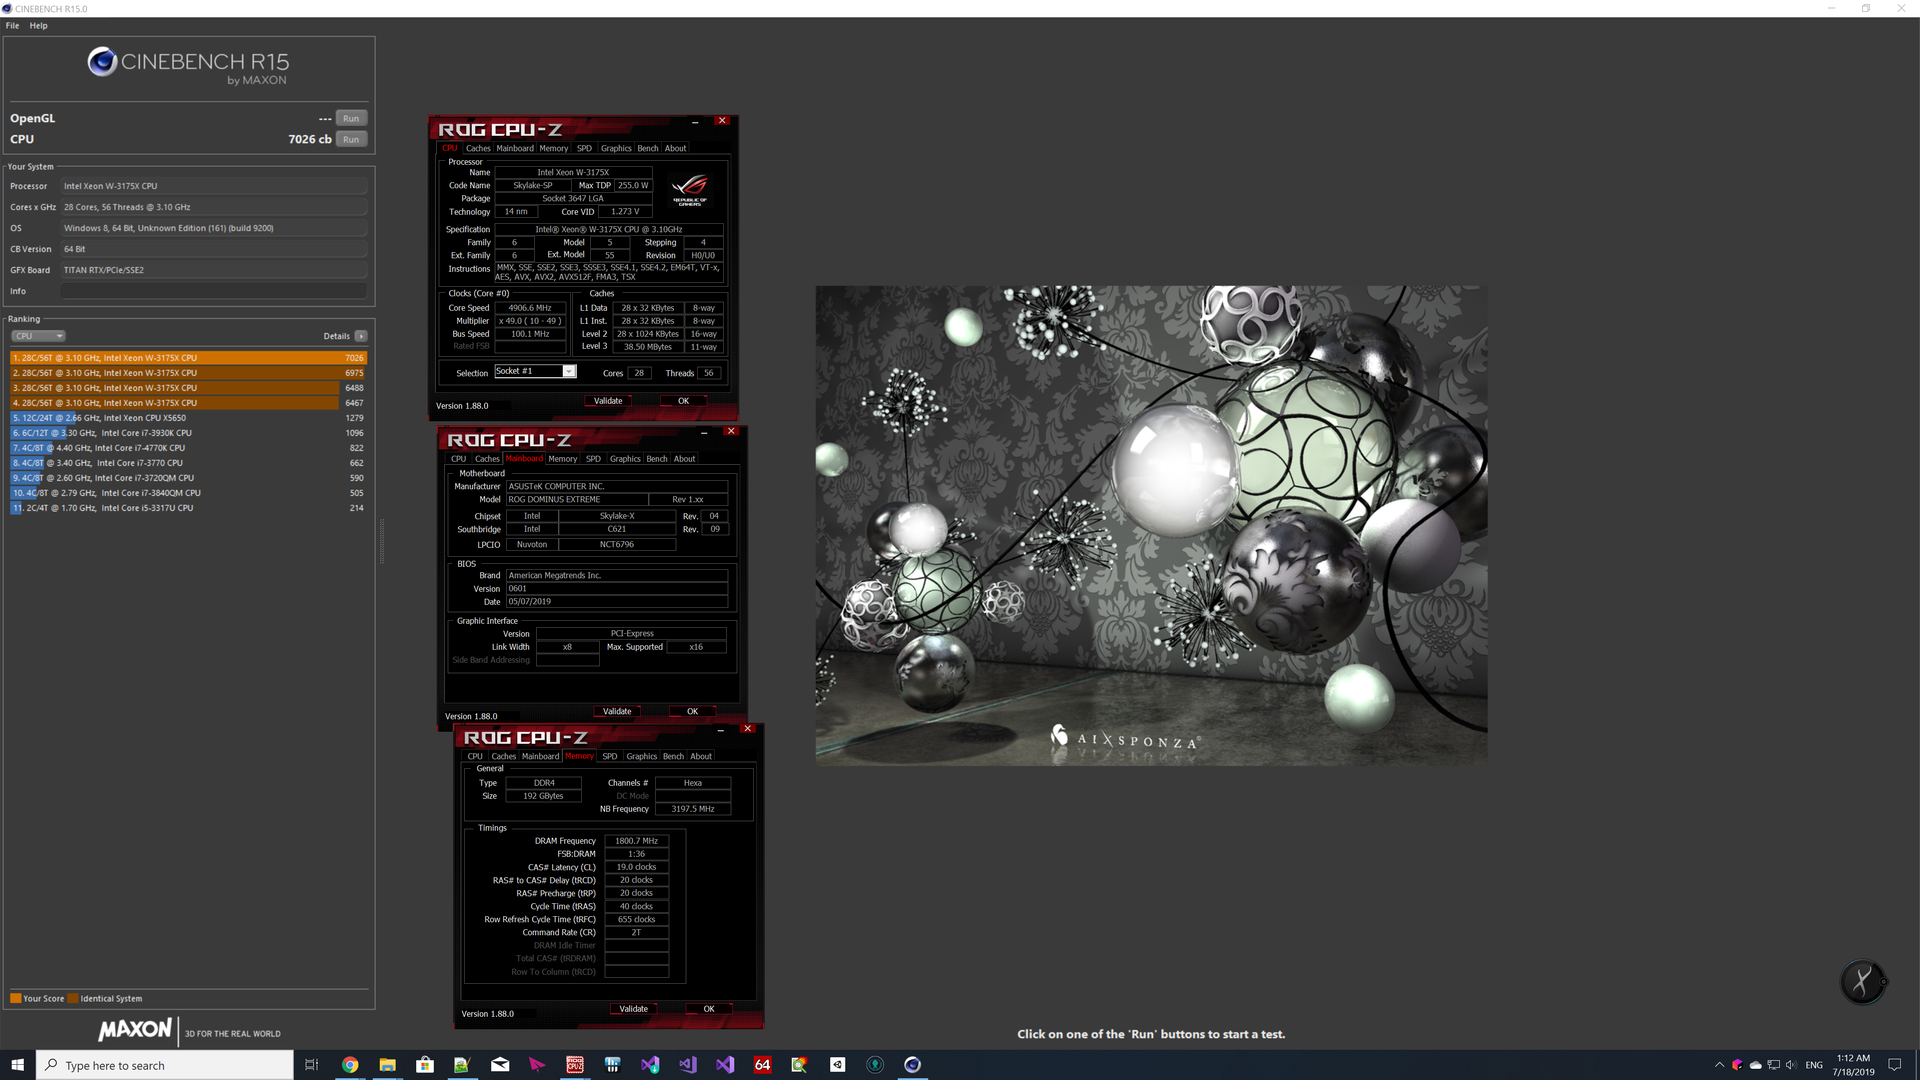Open the Windows Start menu
Image resolution: width=1920 pixels, height=1080 pixels.
point(17,1065)
